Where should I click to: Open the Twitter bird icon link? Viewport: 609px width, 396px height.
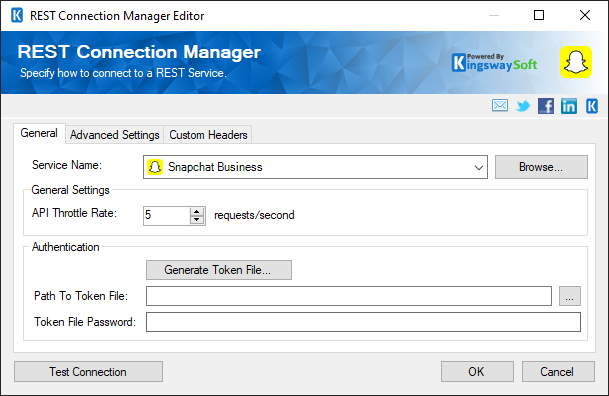[x=523, y=106]
